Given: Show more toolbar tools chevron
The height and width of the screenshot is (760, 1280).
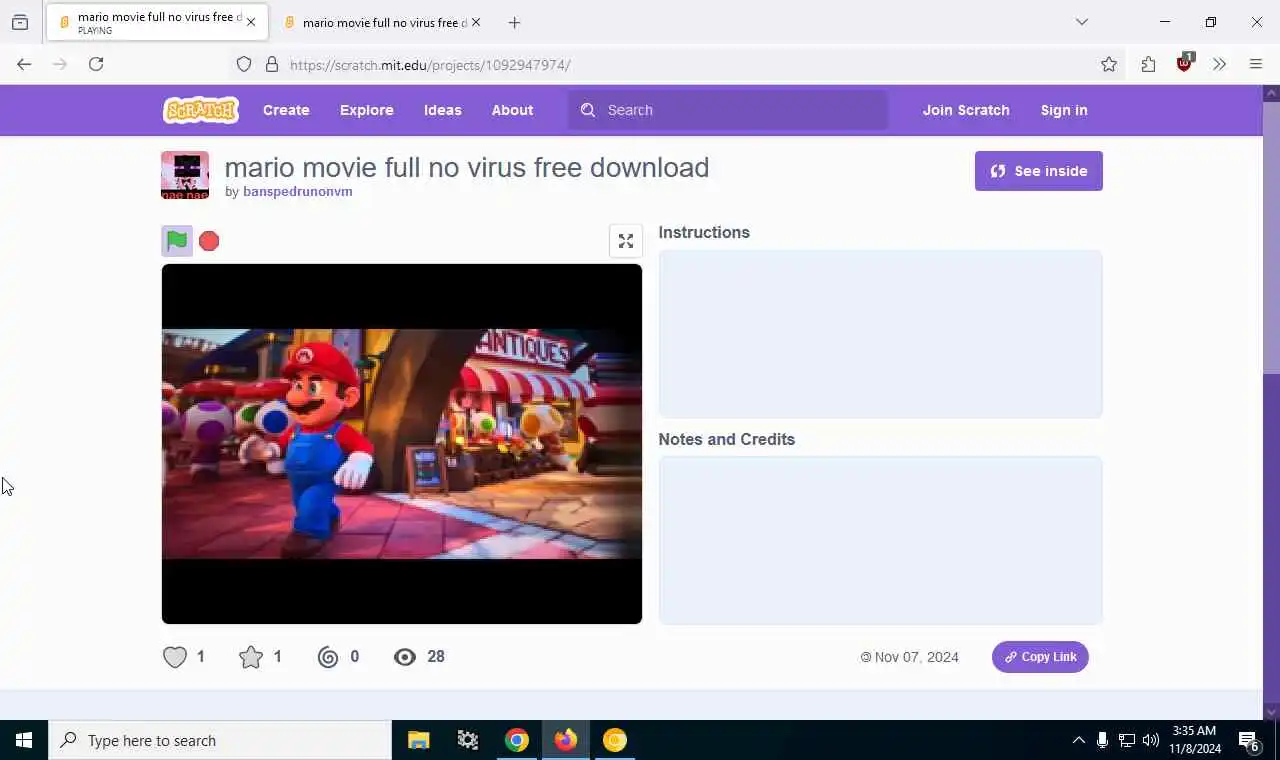Looking at the screenshot, I should click(1219, 65).
